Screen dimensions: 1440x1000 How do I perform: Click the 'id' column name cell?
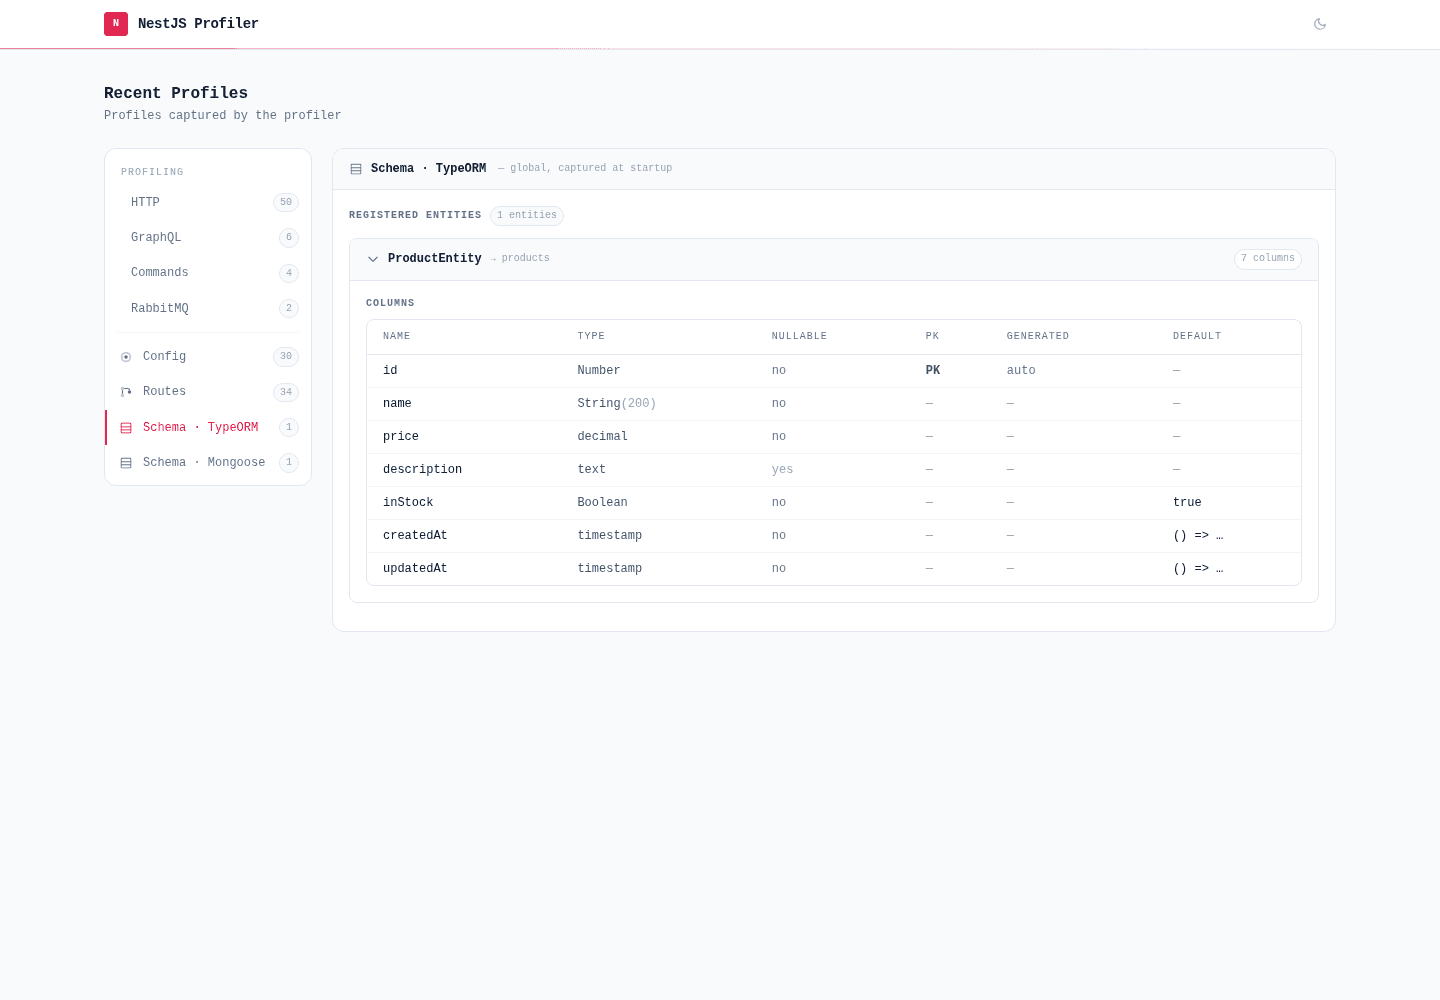390,371
